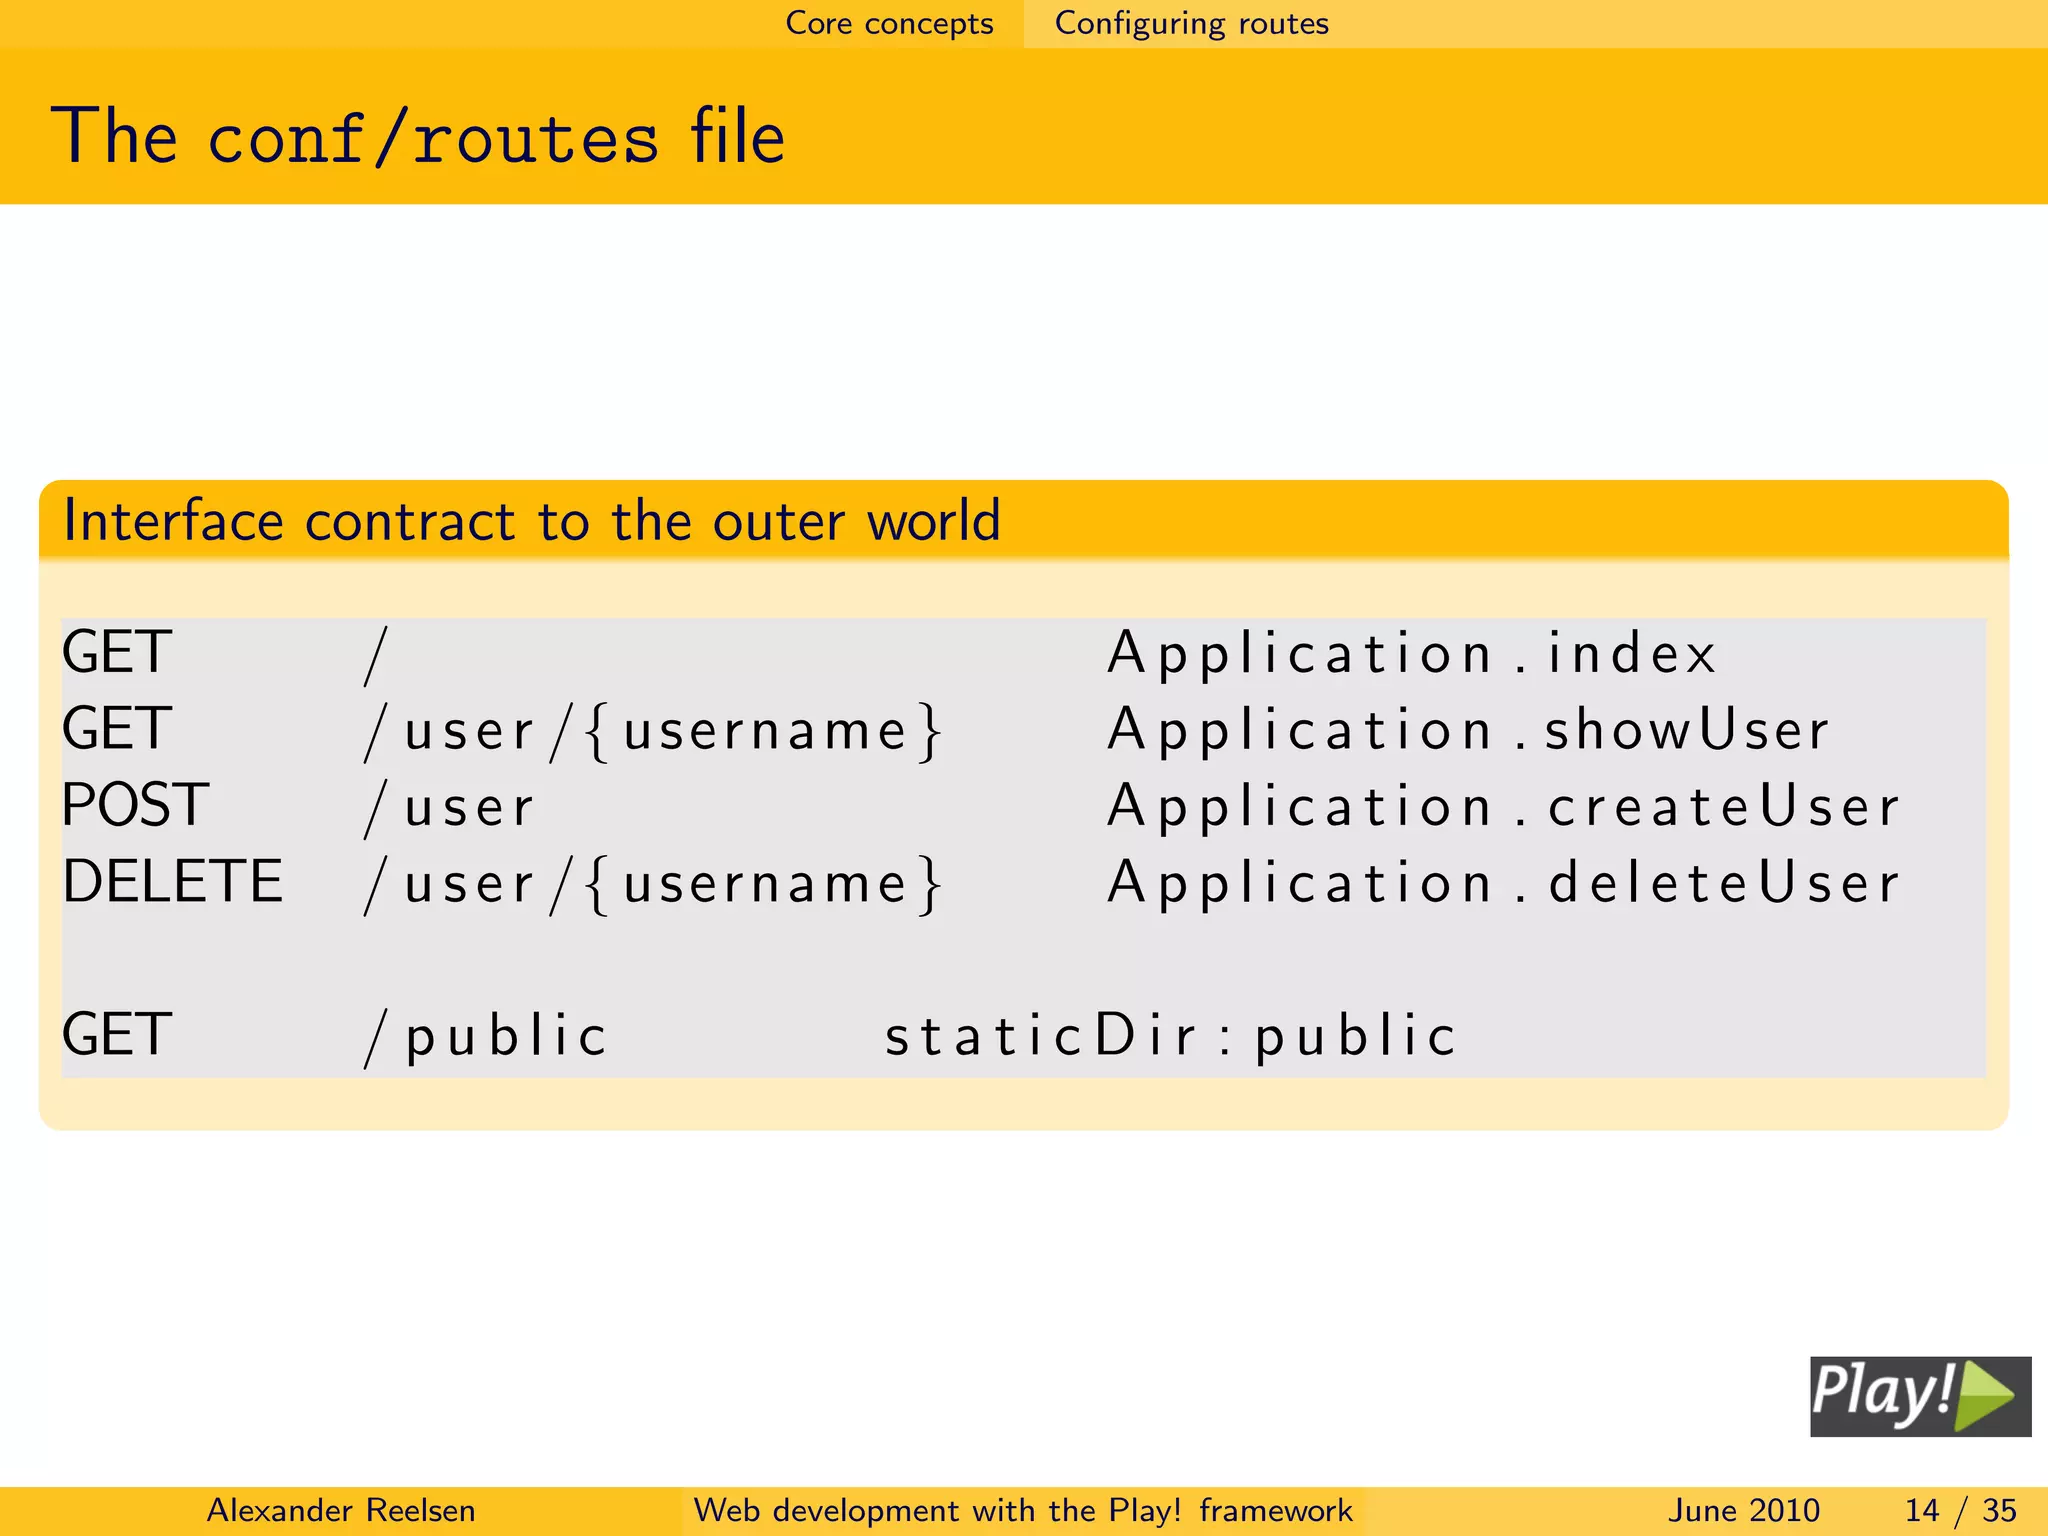Click the slide title 'The conf/routes file'
Viewport: 2048px width, 1536px height.
coord(418,136)
